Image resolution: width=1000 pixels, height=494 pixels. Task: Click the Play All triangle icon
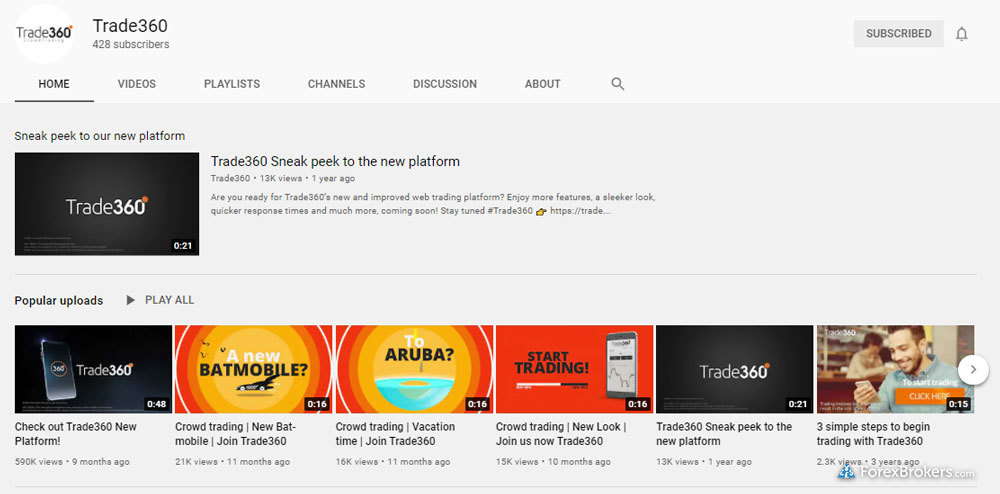130,300
